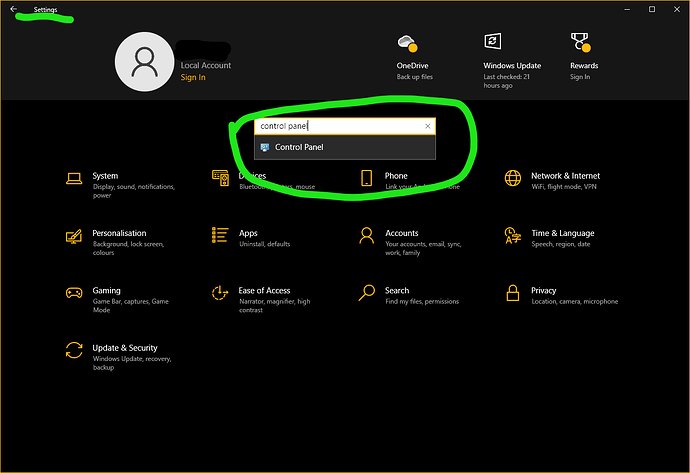Image resolution: width=690 pixels, height=473 pixels.
Task: Open the user profile avatar
Action: 144,62
